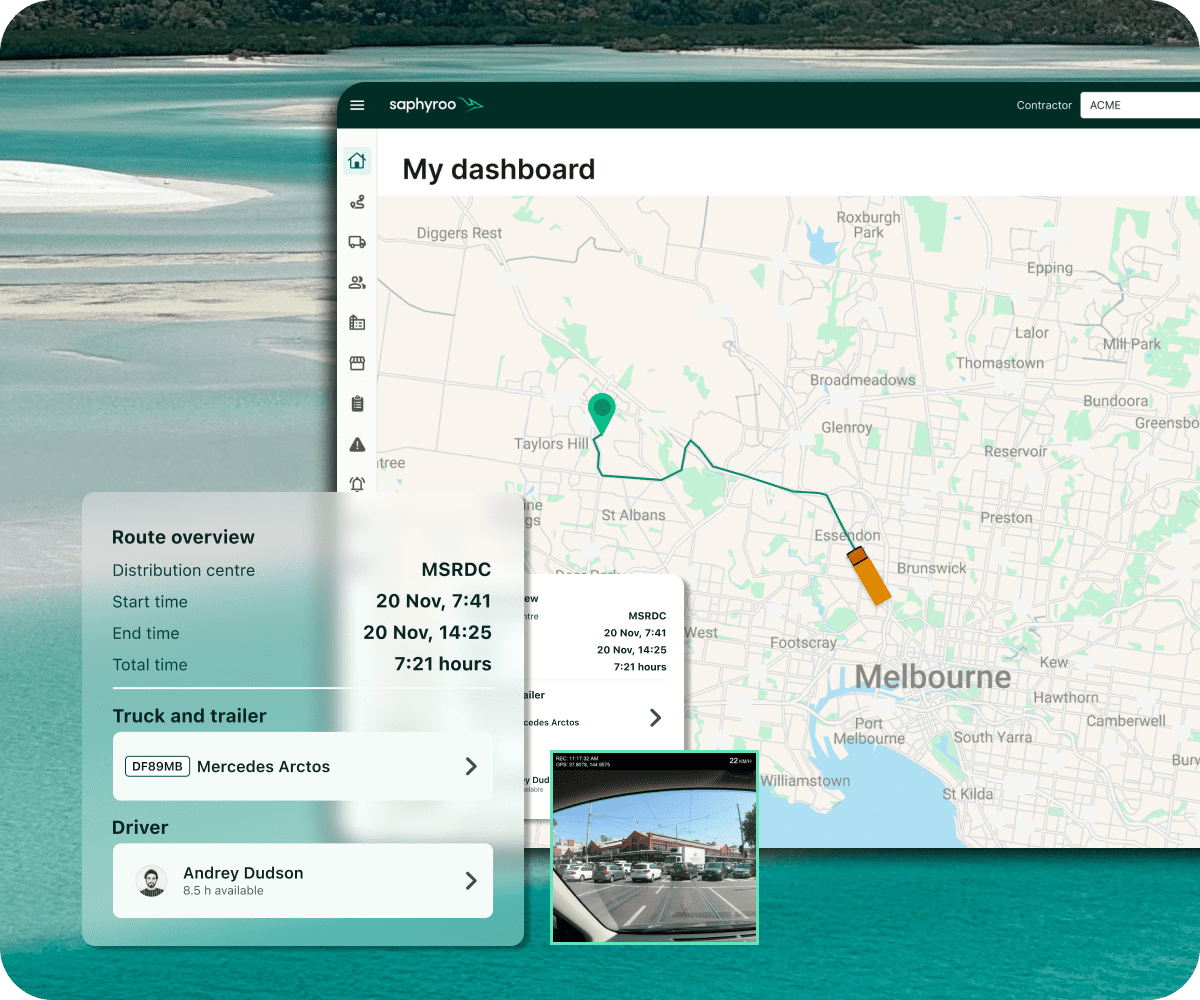
Task: Select the truck icon in the sidebar
Action: [x=357, y=242]
